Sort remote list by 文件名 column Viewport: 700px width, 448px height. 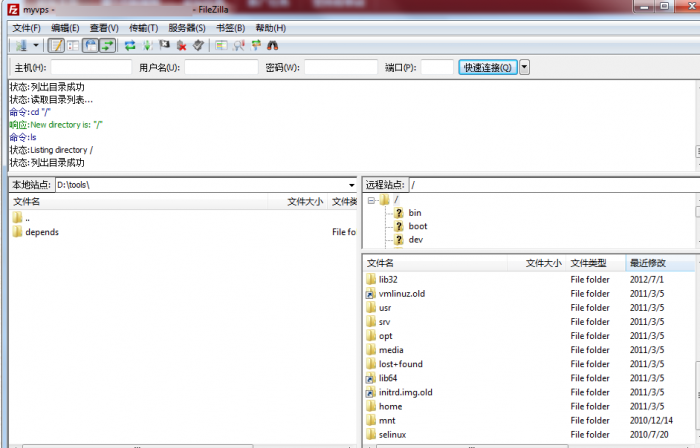click(435, 263)
